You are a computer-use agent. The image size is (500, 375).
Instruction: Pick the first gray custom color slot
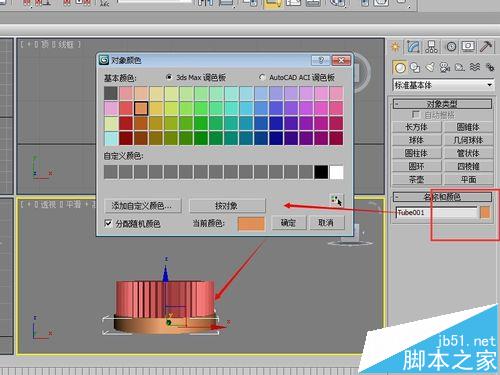(x=111, y=172)
